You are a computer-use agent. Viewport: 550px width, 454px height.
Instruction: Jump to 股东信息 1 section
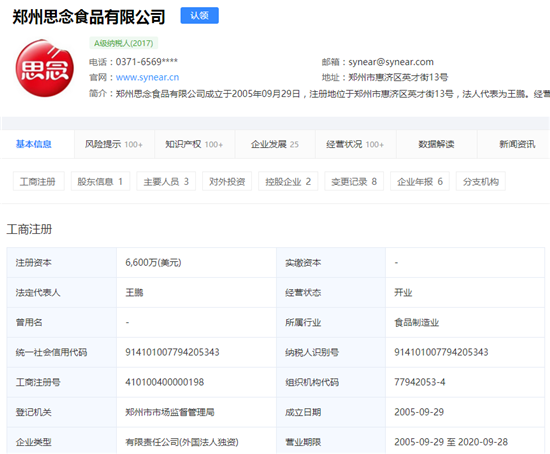click(100, 181)
